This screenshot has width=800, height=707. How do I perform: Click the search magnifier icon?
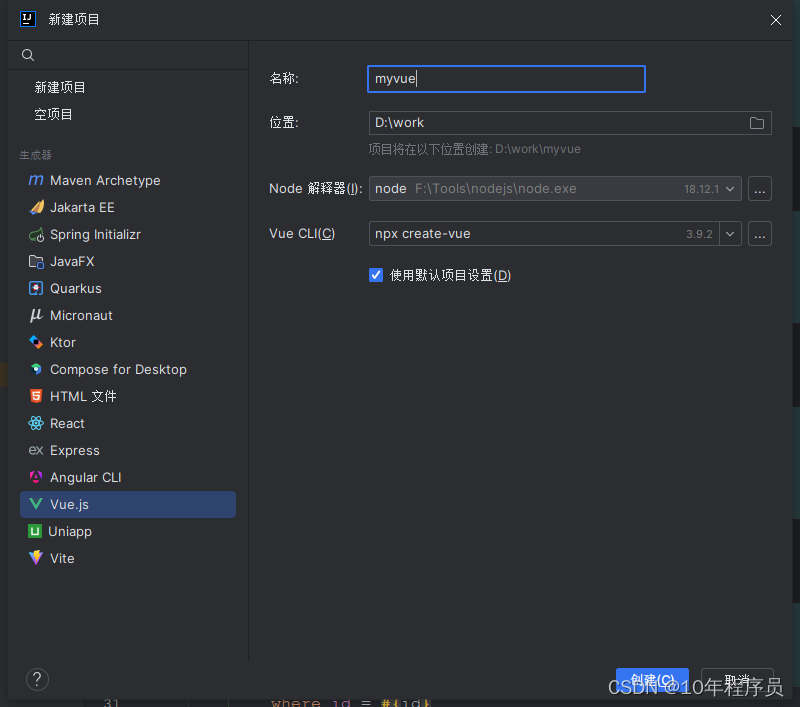[28, 55]
